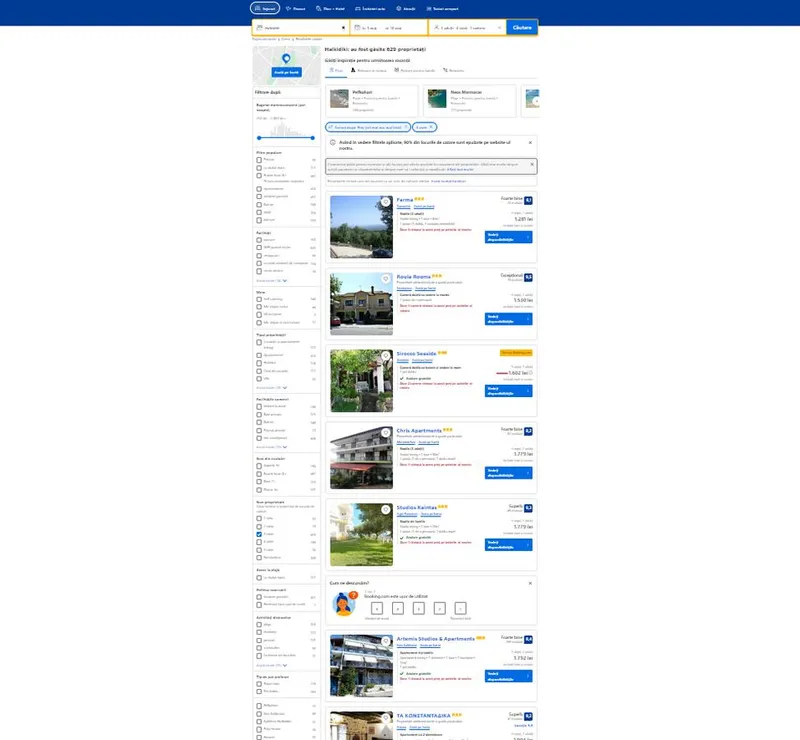The width and height of the screenshot is (800, 740).
Task: Click the Căutare search button
Action: (x=522, y=28)
